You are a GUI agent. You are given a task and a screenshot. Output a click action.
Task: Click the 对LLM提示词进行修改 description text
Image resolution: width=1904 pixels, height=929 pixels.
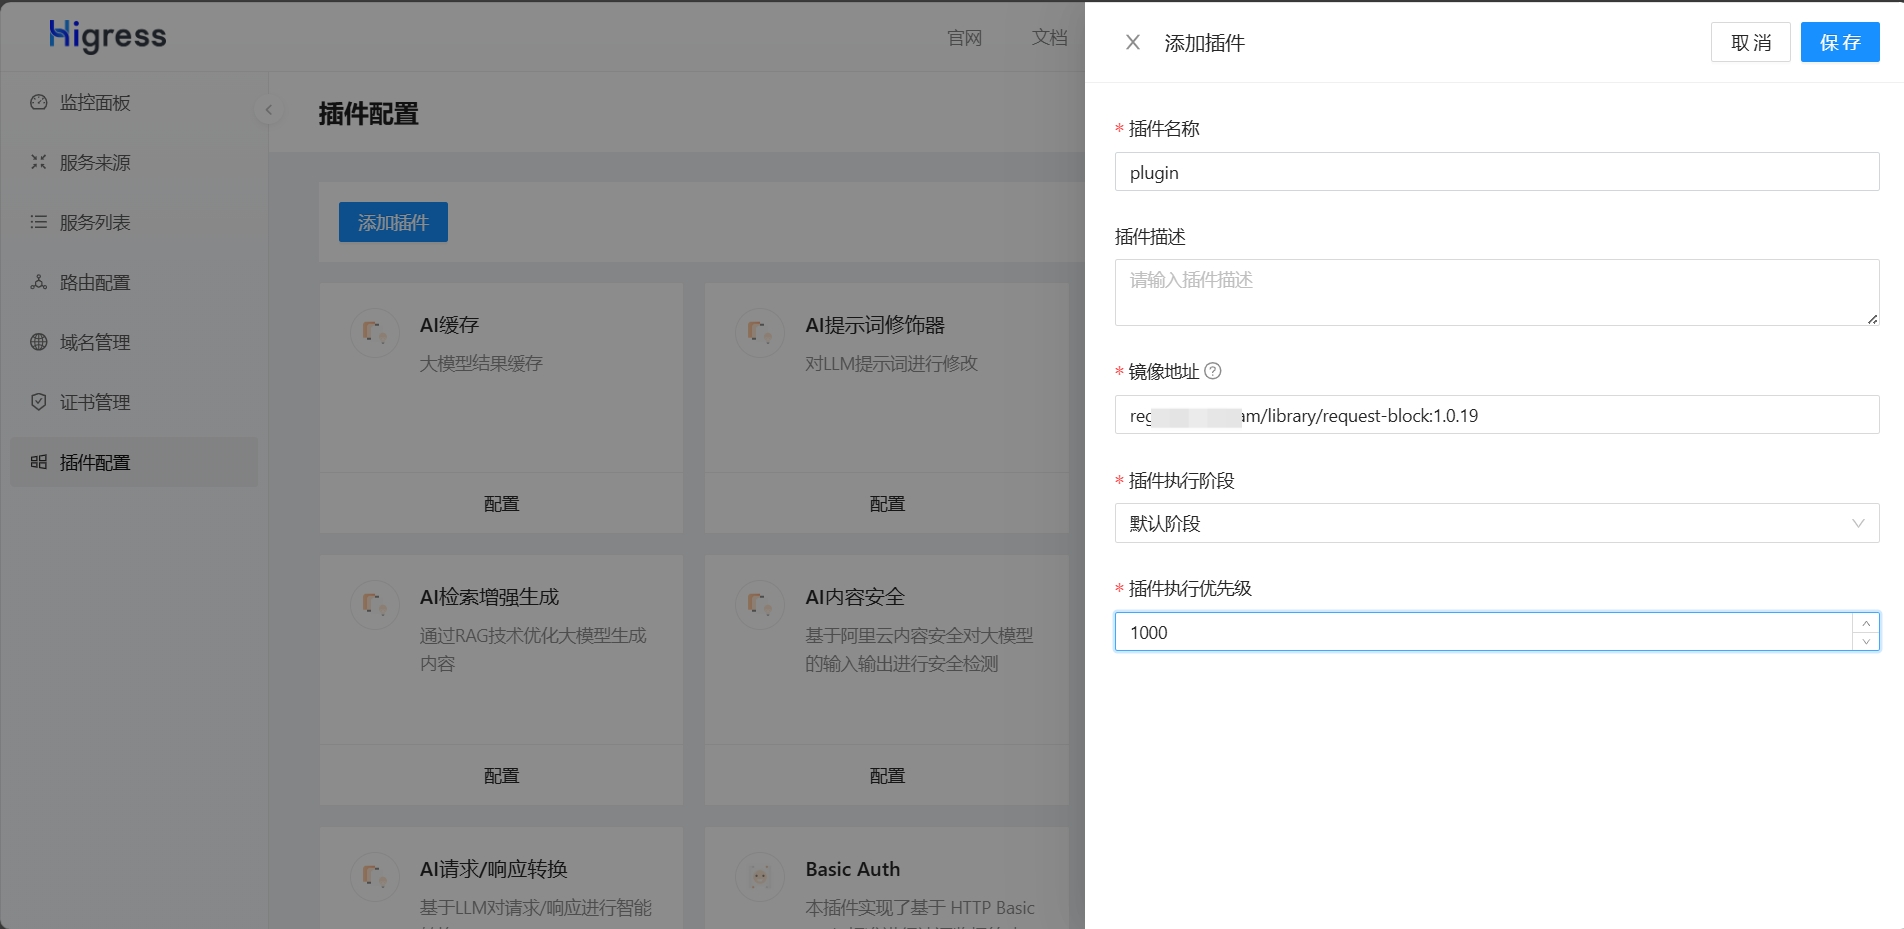892,363
